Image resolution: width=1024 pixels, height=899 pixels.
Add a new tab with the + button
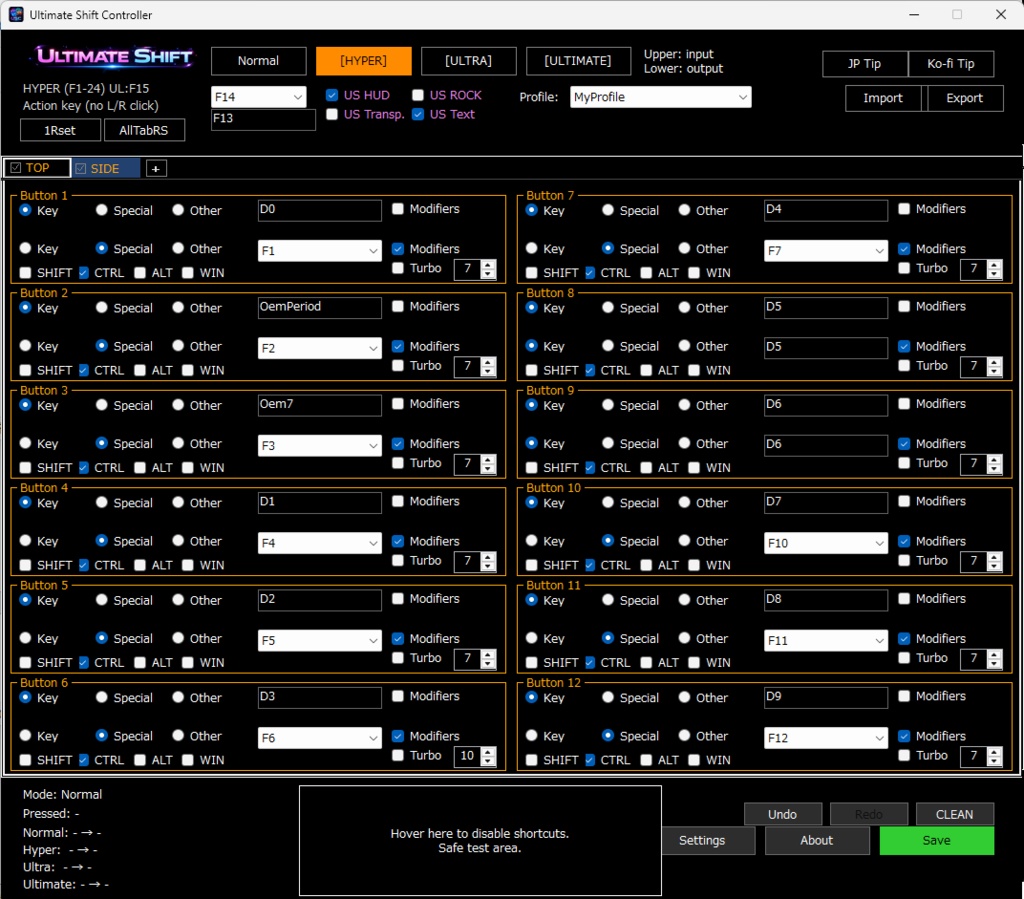[156, 168]
